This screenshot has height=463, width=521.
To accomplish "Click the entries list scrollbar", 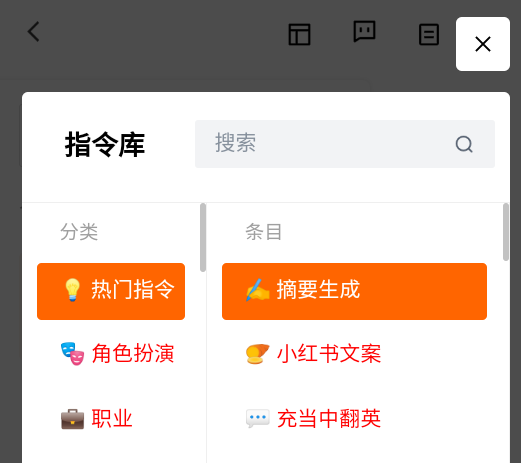I will click(x=506, y=232).
